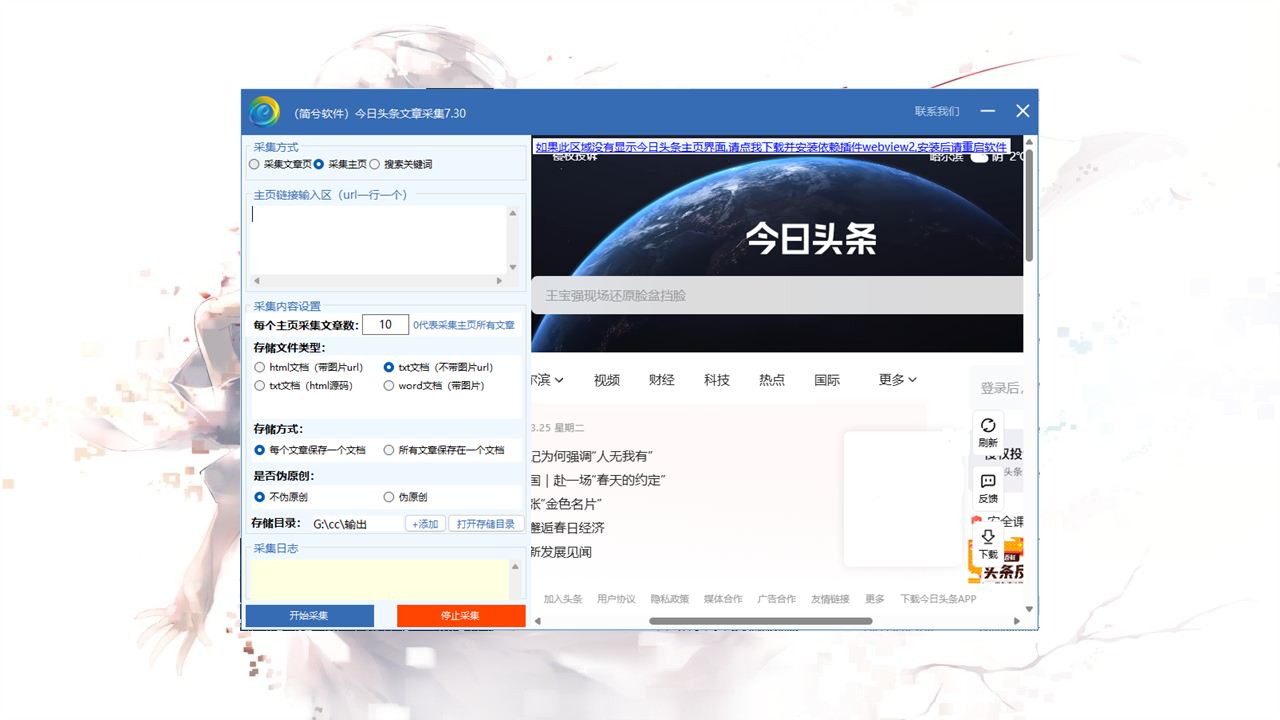Click the 下载 download icon

988,543
